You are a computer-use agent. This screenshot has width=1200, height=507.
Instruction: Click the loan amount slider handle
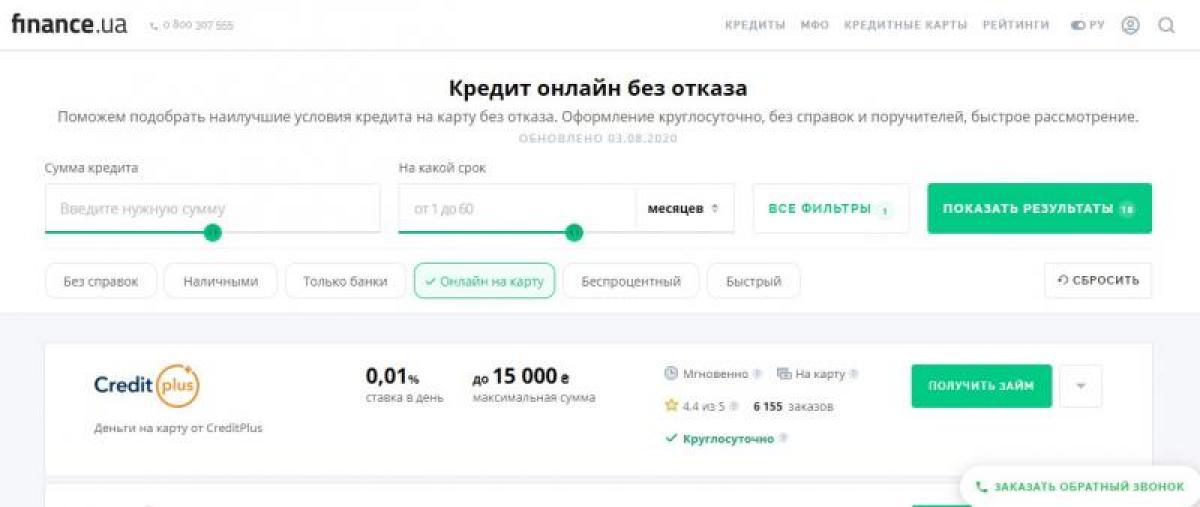pyautogui.click(x=212, y=232)
